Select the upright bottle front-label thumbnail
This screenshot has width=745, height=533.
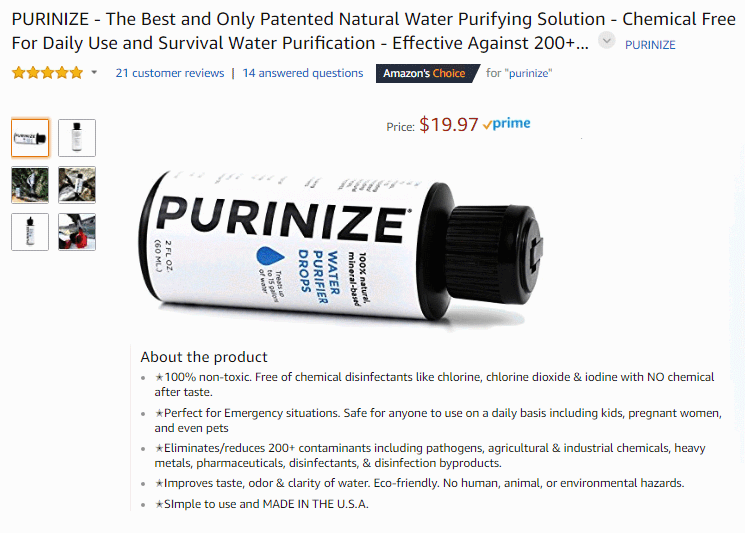30,231
